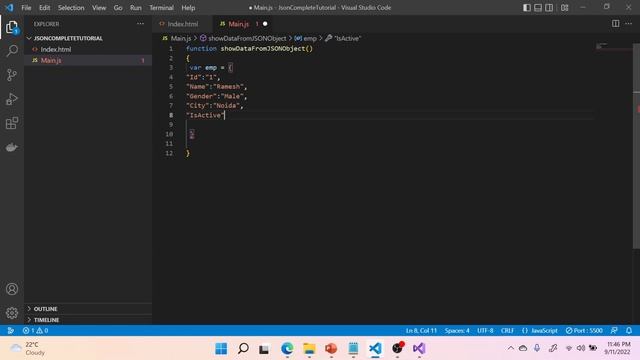Image resolution: width=640 pixels, height=360 pixels.
Task: Select Index.html in the explorer tree
Action: [x=56, y=49]
